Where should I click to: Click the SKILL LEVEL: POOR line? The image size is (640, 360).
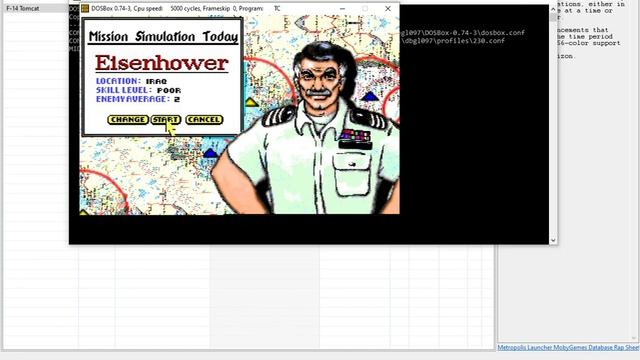coord(138,90)
